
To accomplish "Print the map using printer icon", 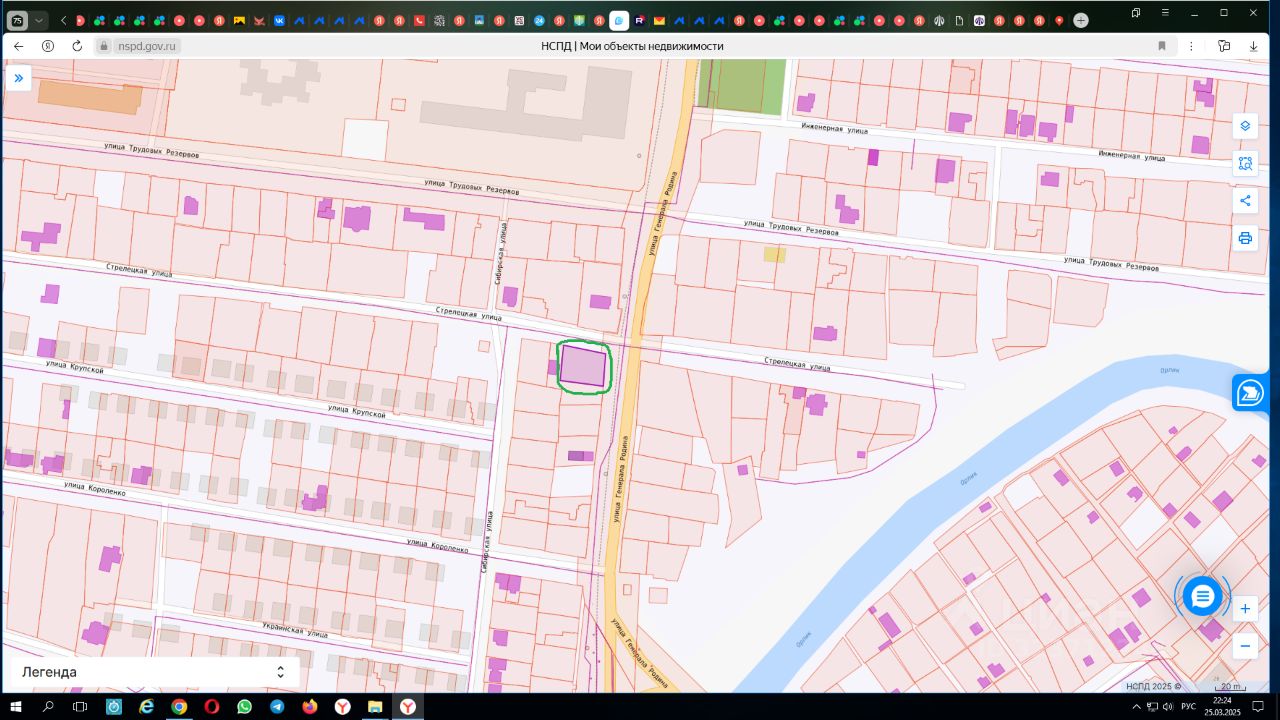I will tap(1245, 238).
